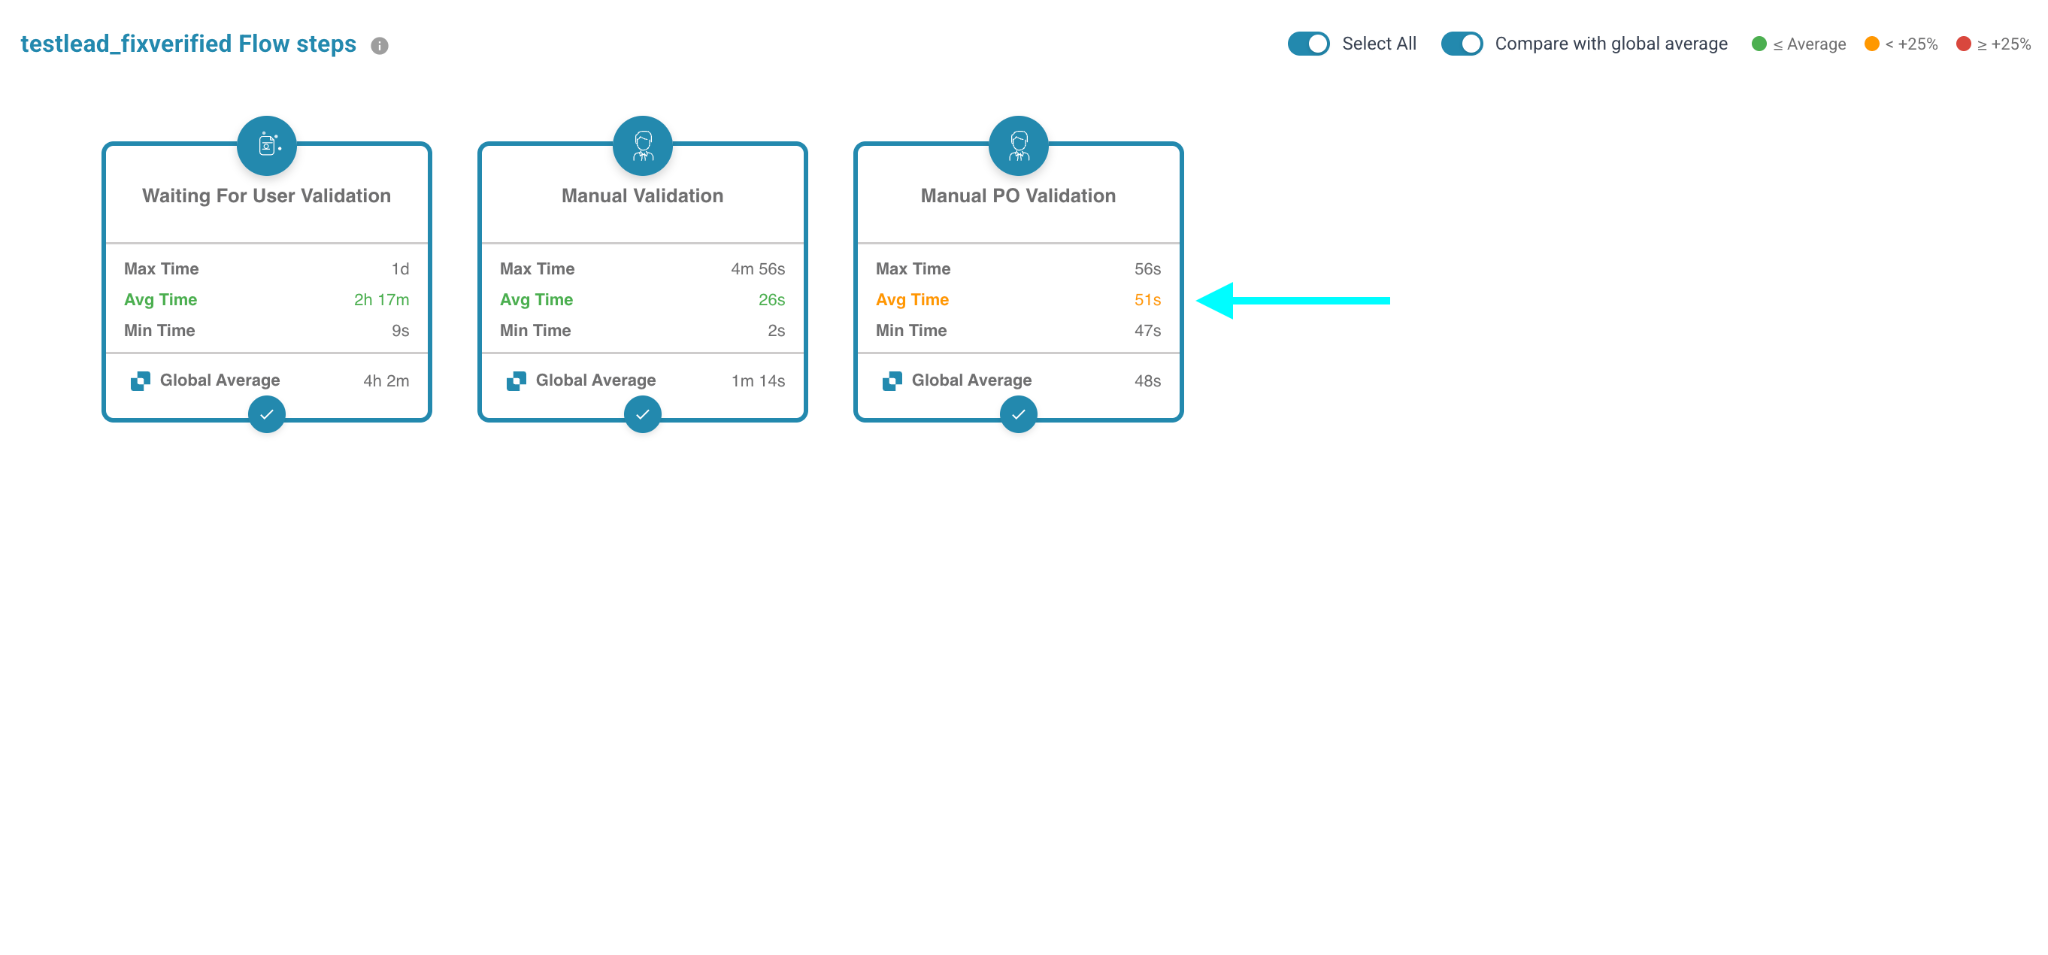2048x955 pixels.
Task: Click the testlead_fixverified Flow steps title
Action: point(189,44)
